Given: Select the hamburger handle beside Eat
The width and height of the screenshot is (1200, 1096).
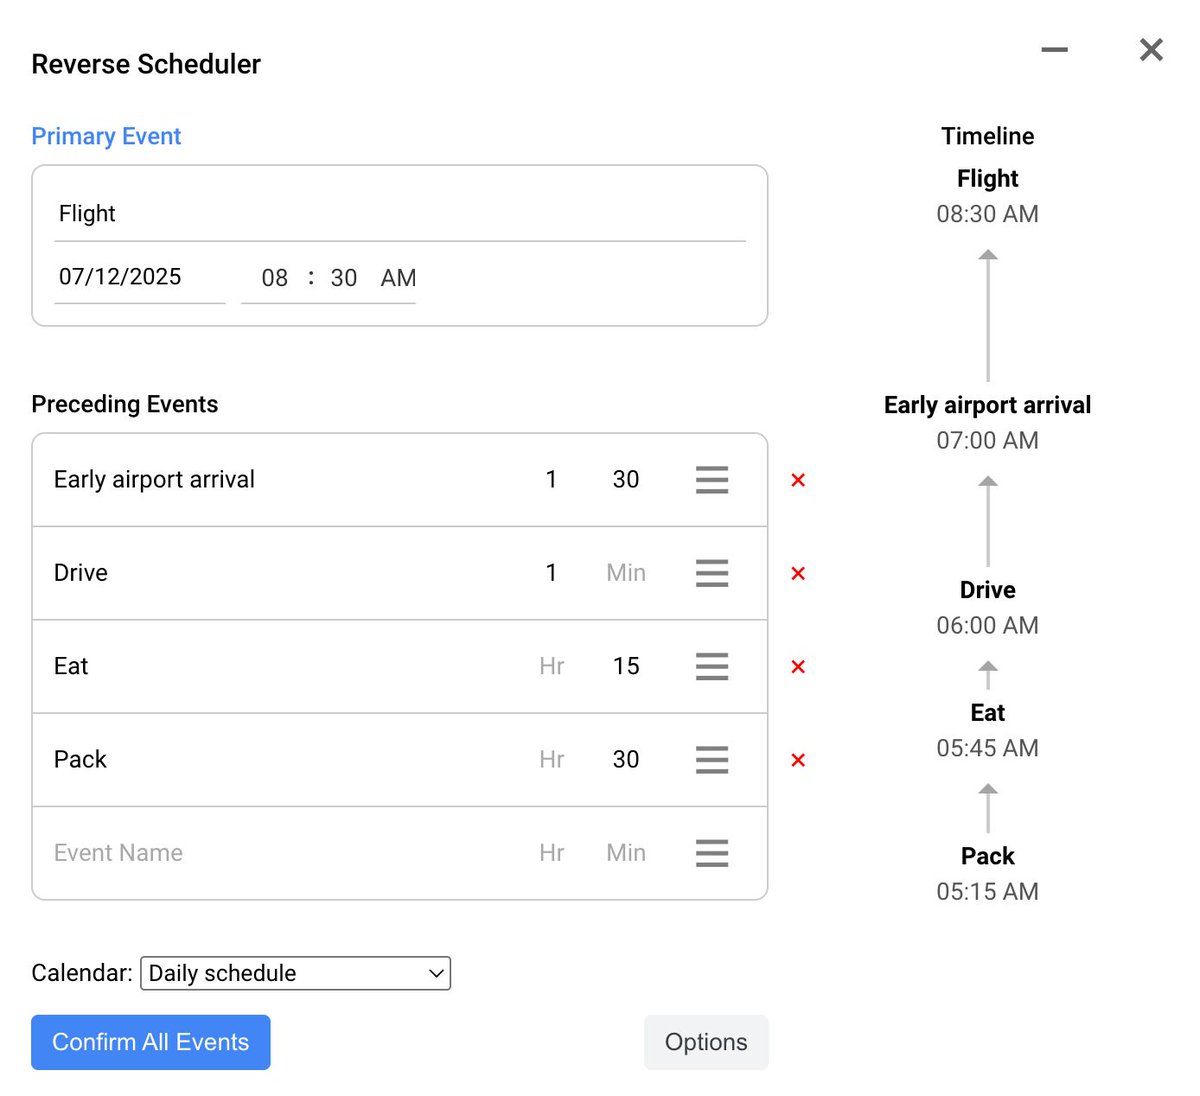Looking at the screenshot, I should click(x=712, y=667).
